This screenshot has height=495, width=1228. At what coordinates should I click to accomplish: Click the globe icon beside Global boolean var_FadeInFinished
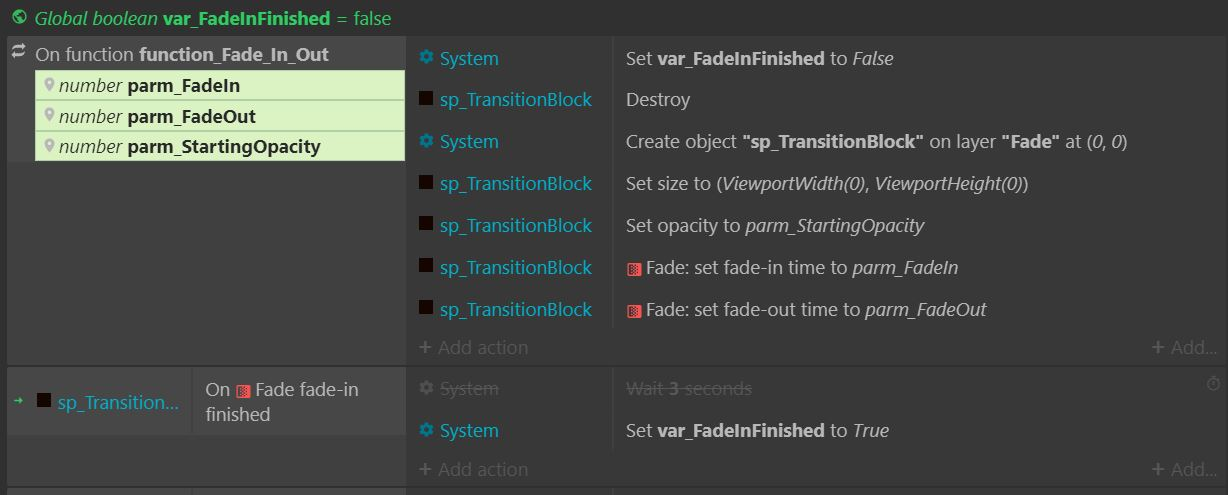point(19,18)
